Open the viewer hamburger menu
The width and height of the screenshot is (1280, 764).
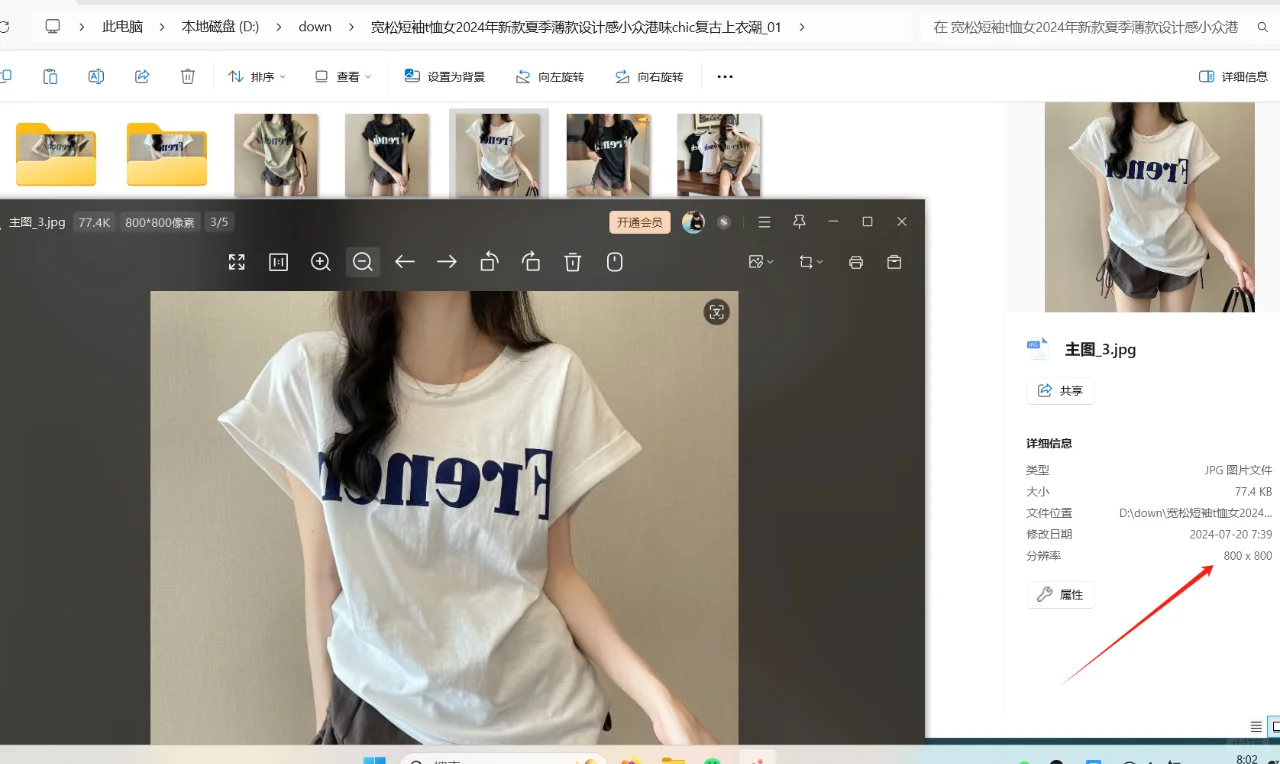tap(764, 222)
